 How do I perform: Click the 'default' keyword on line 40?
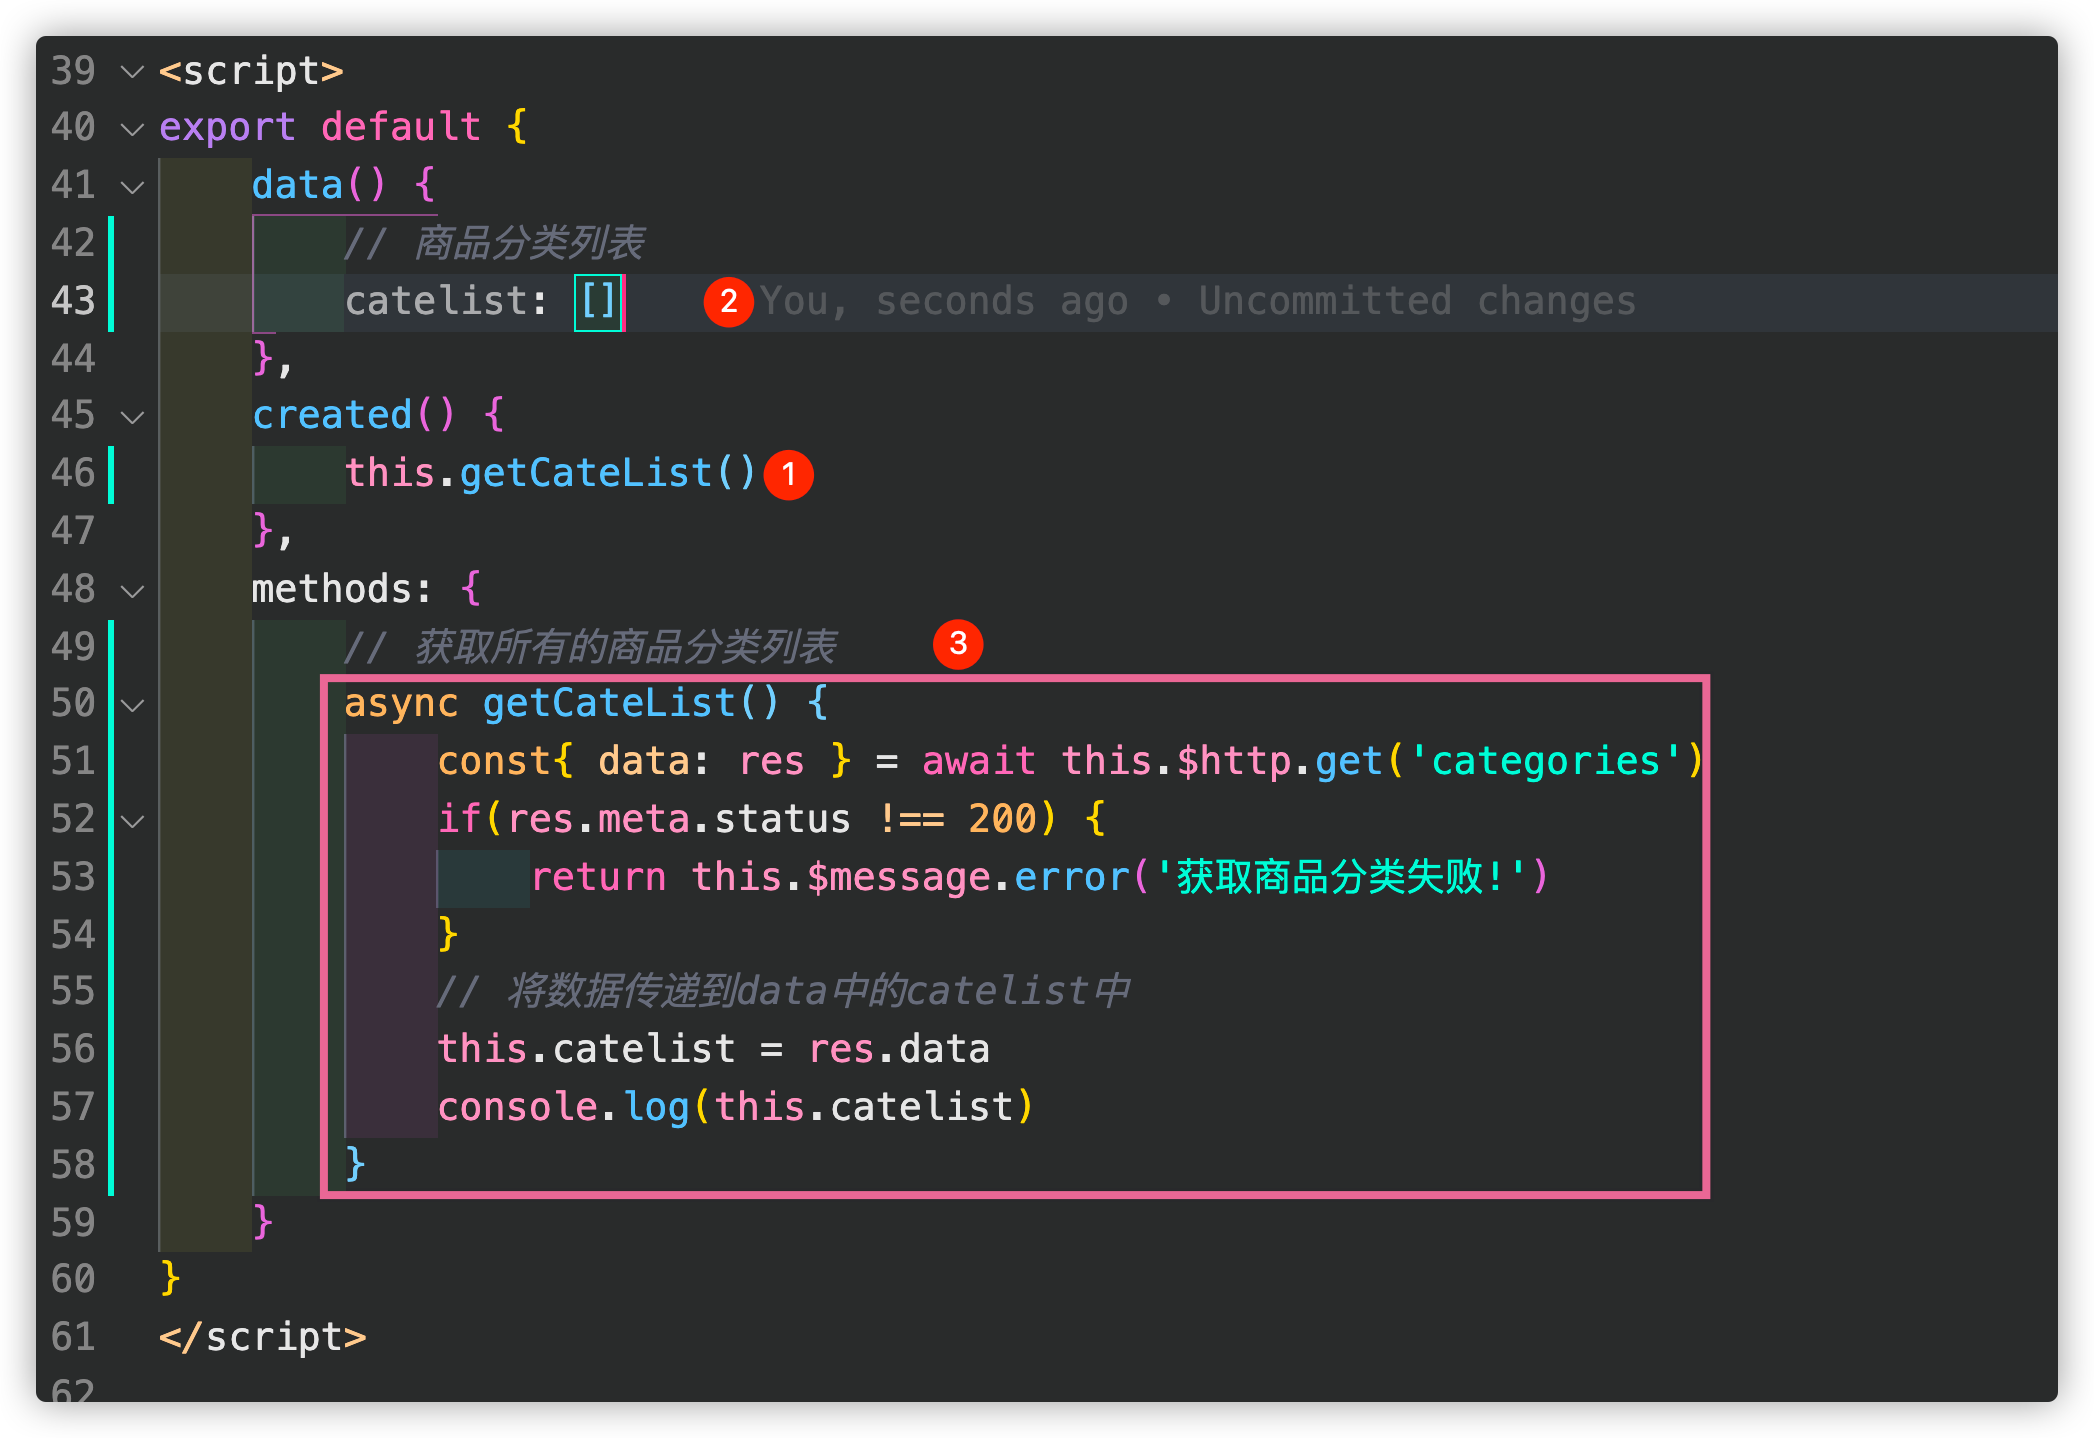tap(401, 127)
